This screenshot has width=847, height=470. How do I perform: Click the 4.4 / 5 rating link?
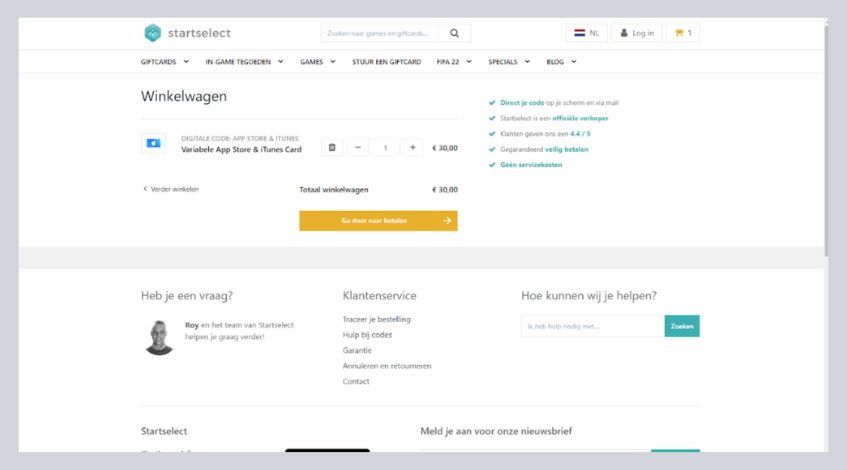coord(580,134)
